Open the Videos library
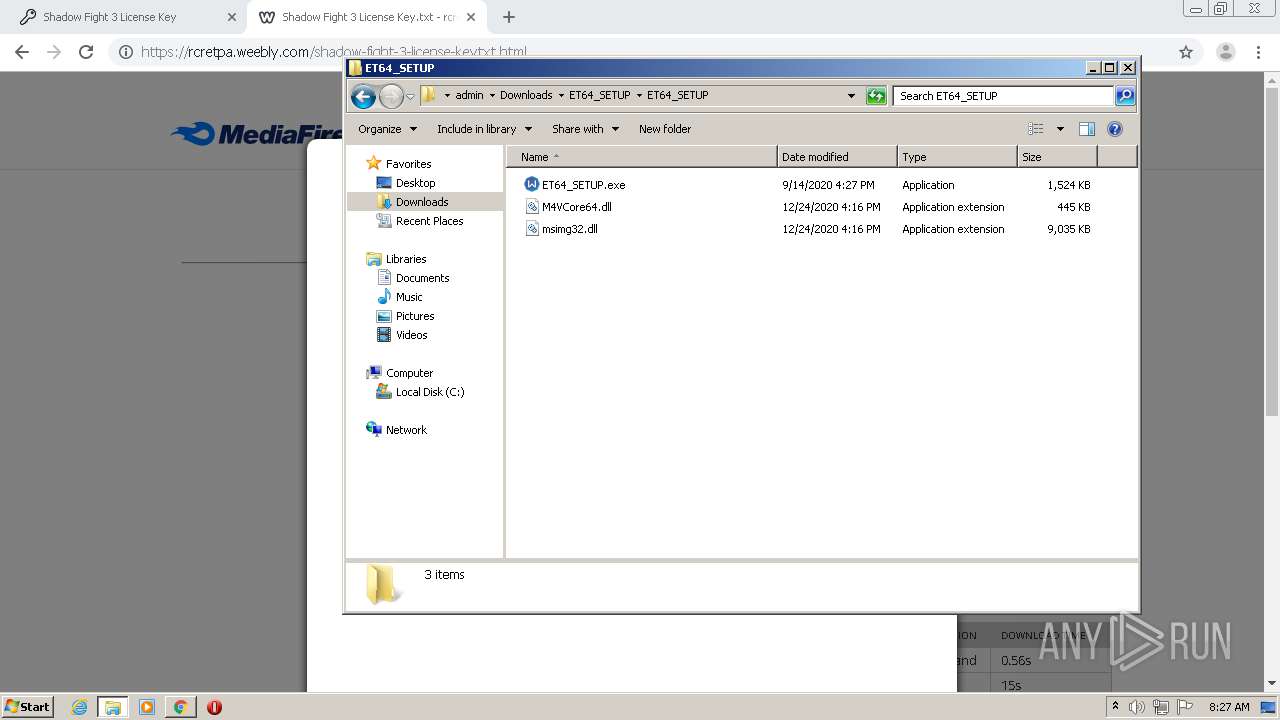Screen dimensions: 1280x720 click(x=411, y=335)
